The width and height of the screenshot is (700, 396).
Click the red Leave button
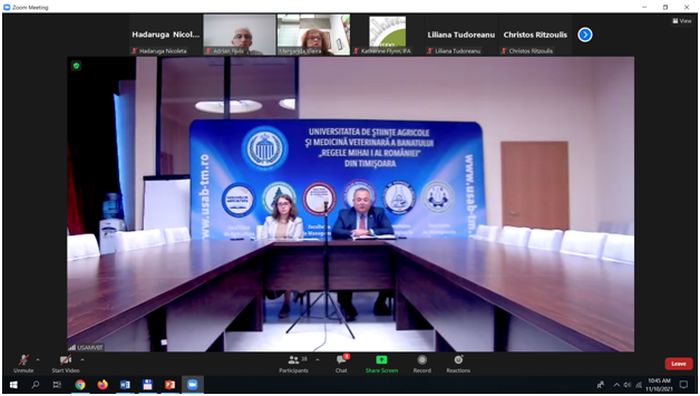coord(679,363)
